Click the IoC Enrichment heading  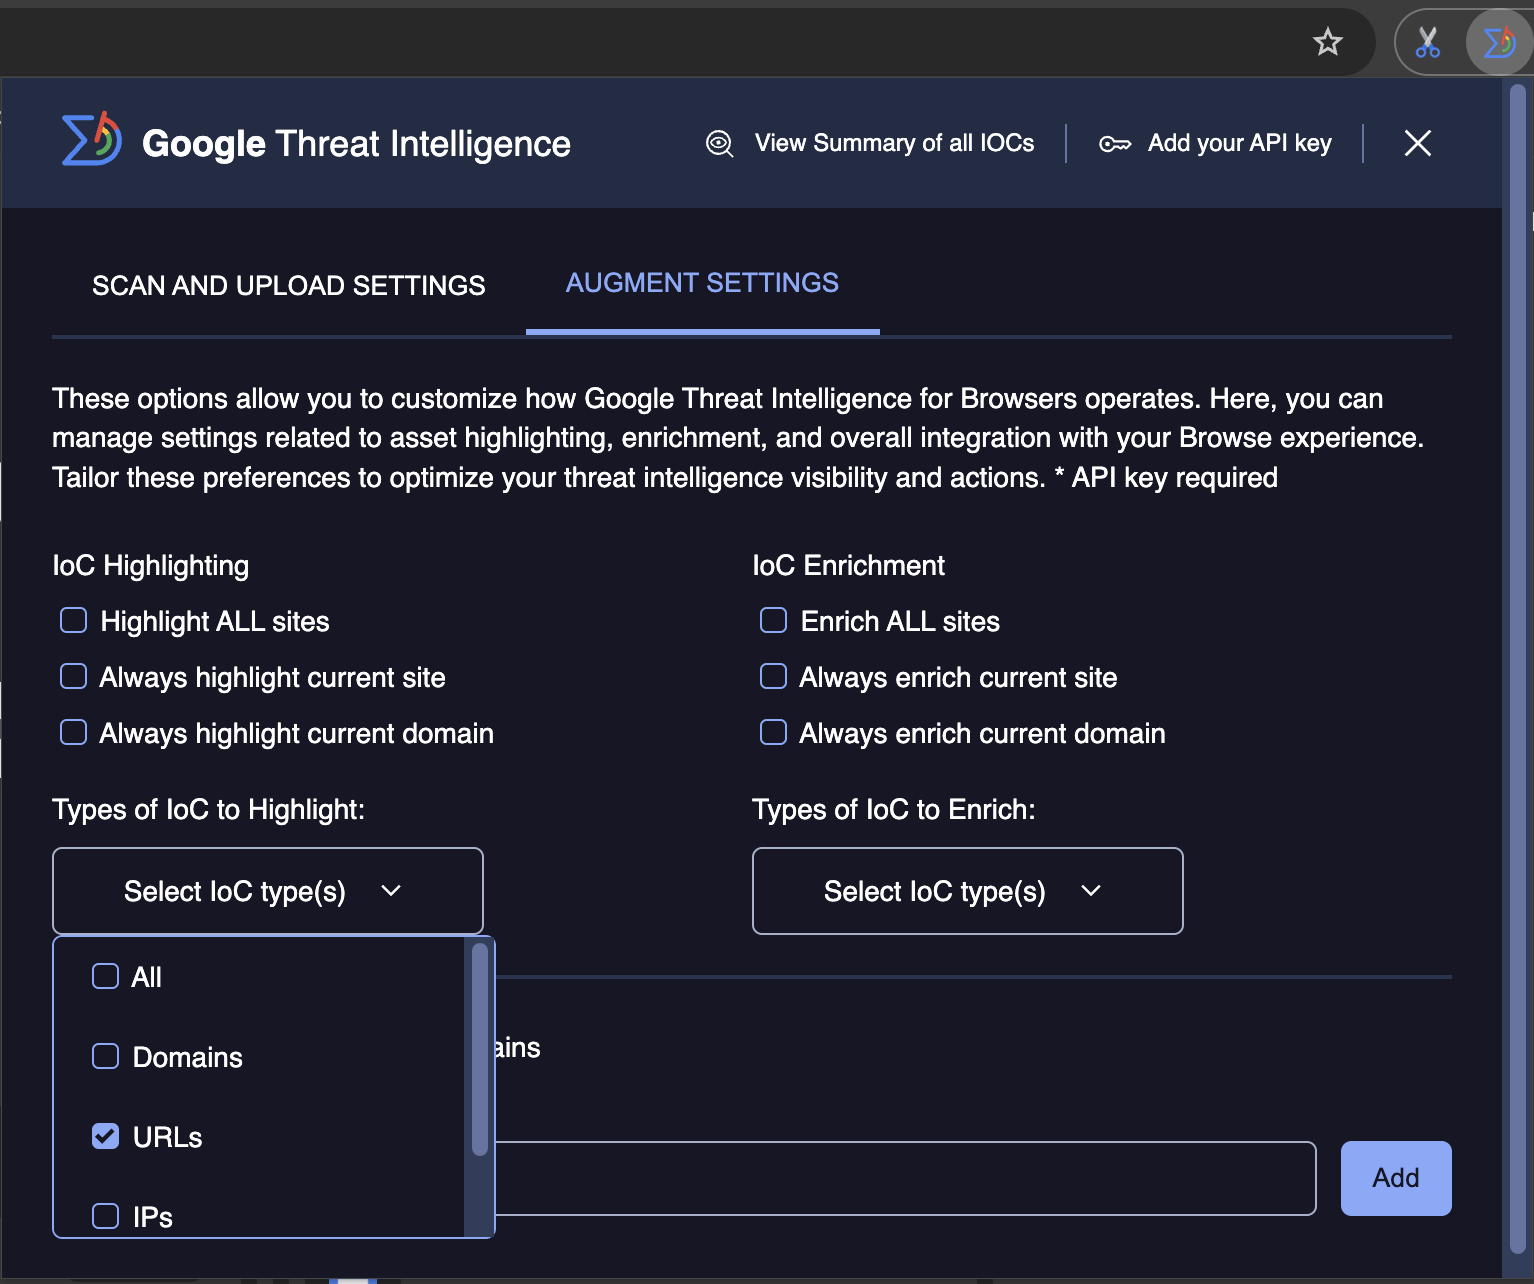click(x=848, y=566)
